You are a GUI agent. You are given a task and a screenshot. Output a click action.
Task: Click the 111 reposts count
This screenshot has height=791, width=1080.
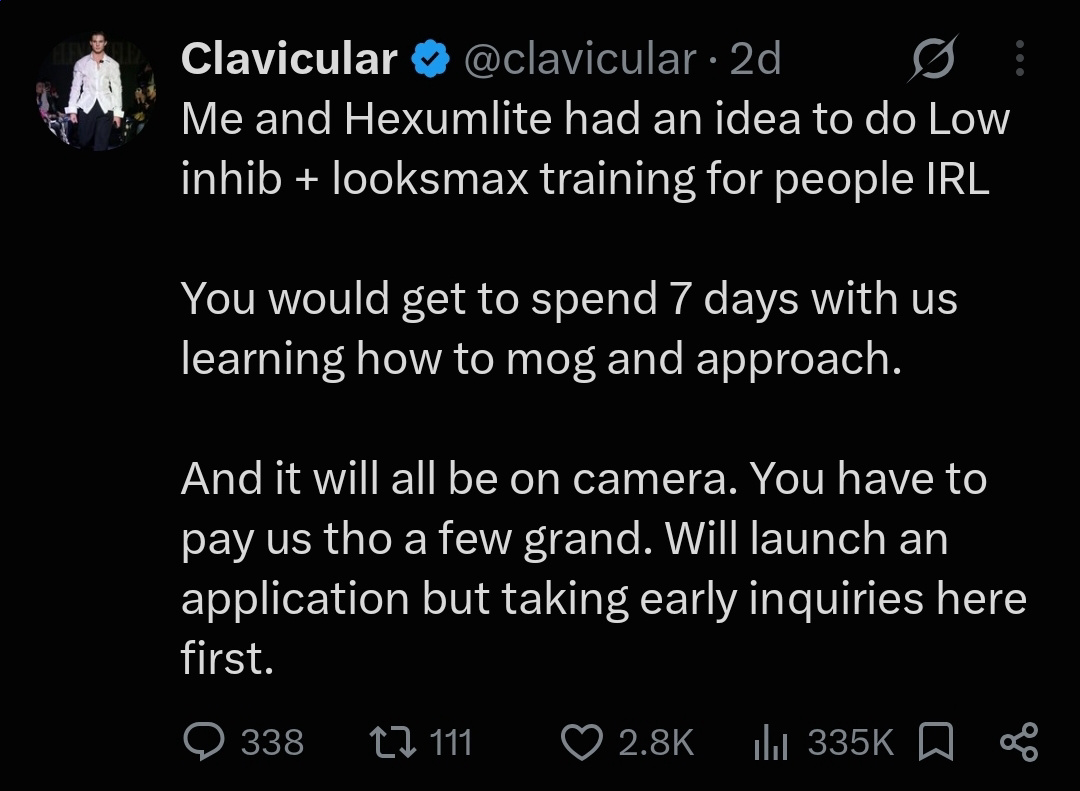(x=450, y=743)
